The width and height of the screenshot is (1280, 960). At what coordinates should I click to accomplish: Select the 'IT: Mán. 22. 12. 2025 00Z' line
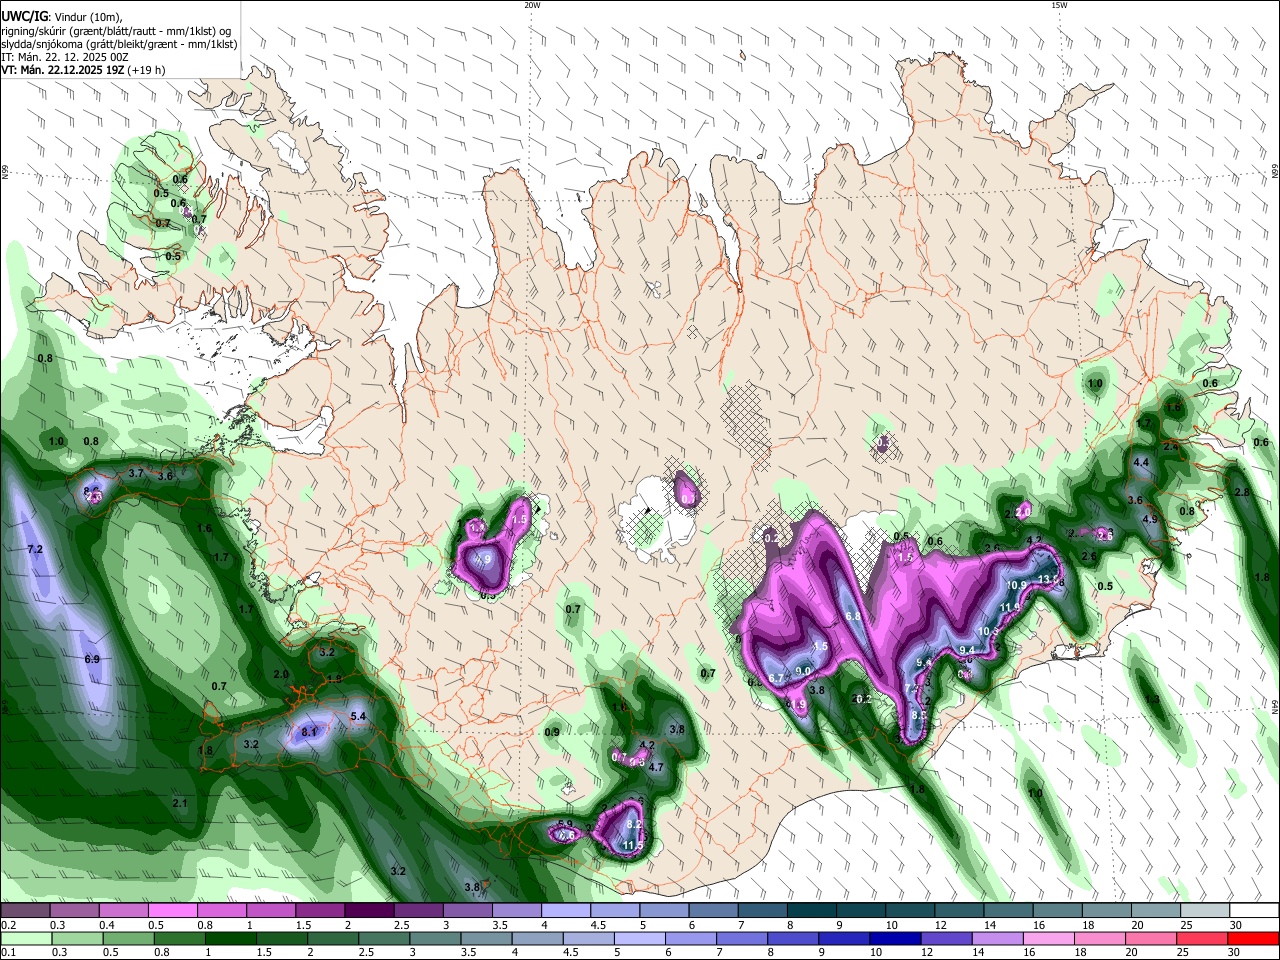click(65, 57)
